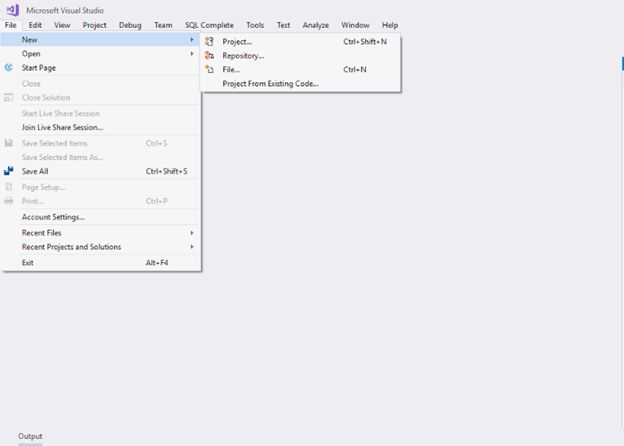Click the Ctrl+Shift+N shortcut label
Viewport: 624px width, 446px height.
click(365, 41)
